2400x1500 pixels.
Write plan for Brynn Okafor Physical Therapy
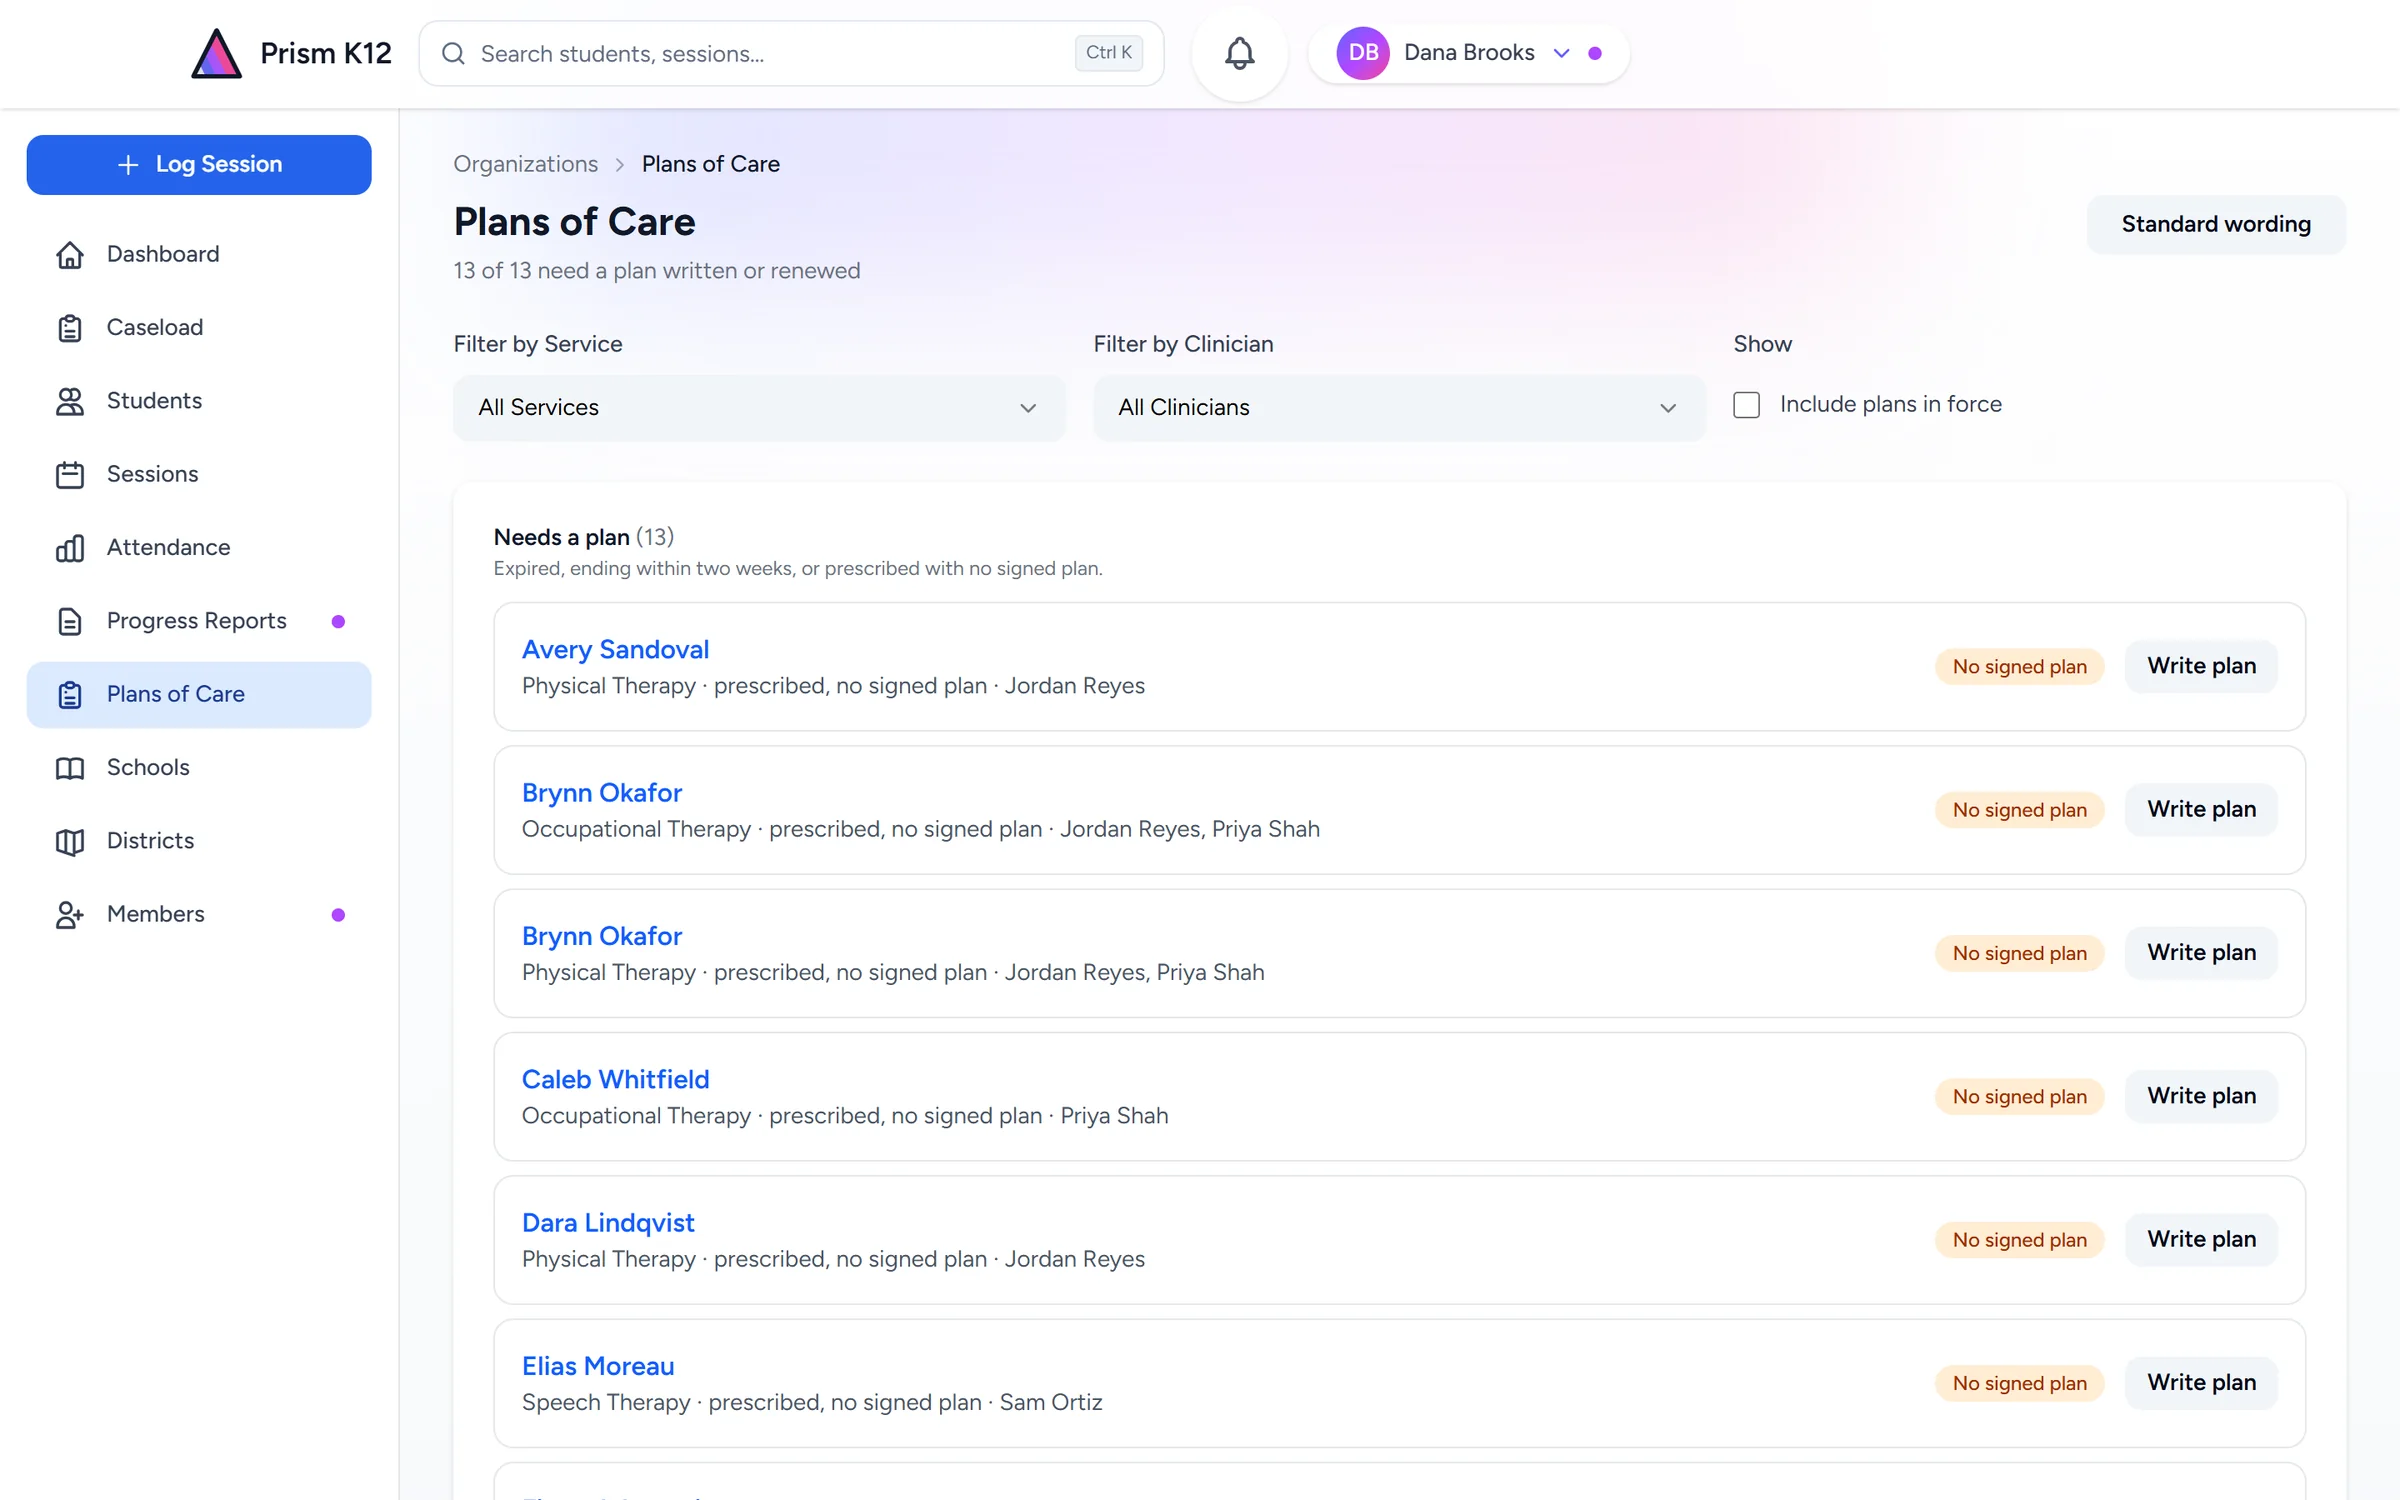click(x=2201, y=952)
